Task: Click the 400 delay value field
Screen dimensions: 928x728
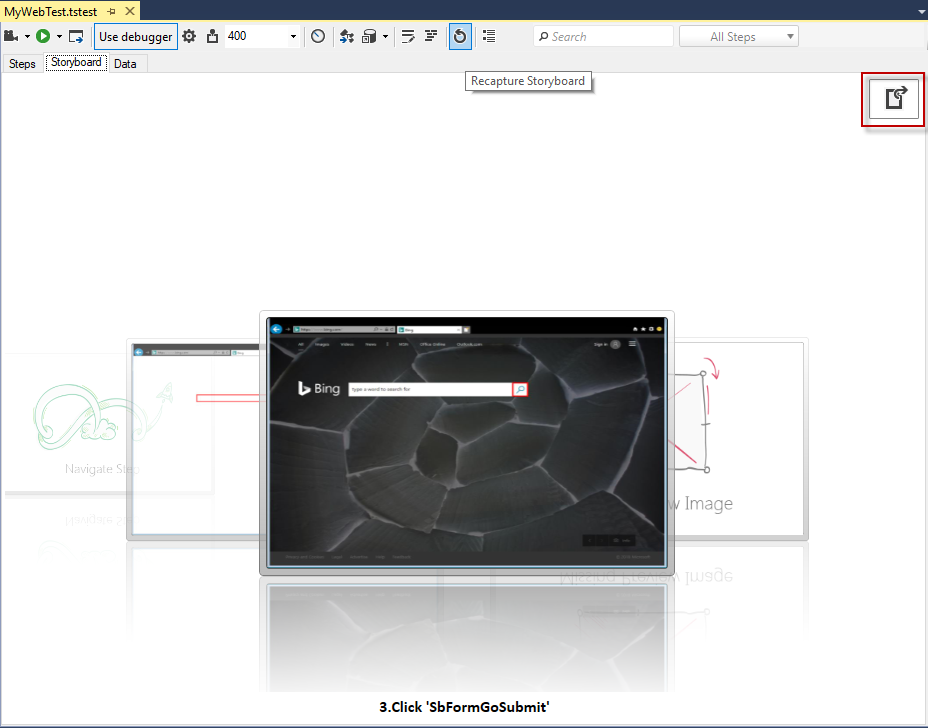Action: point(256,37)
